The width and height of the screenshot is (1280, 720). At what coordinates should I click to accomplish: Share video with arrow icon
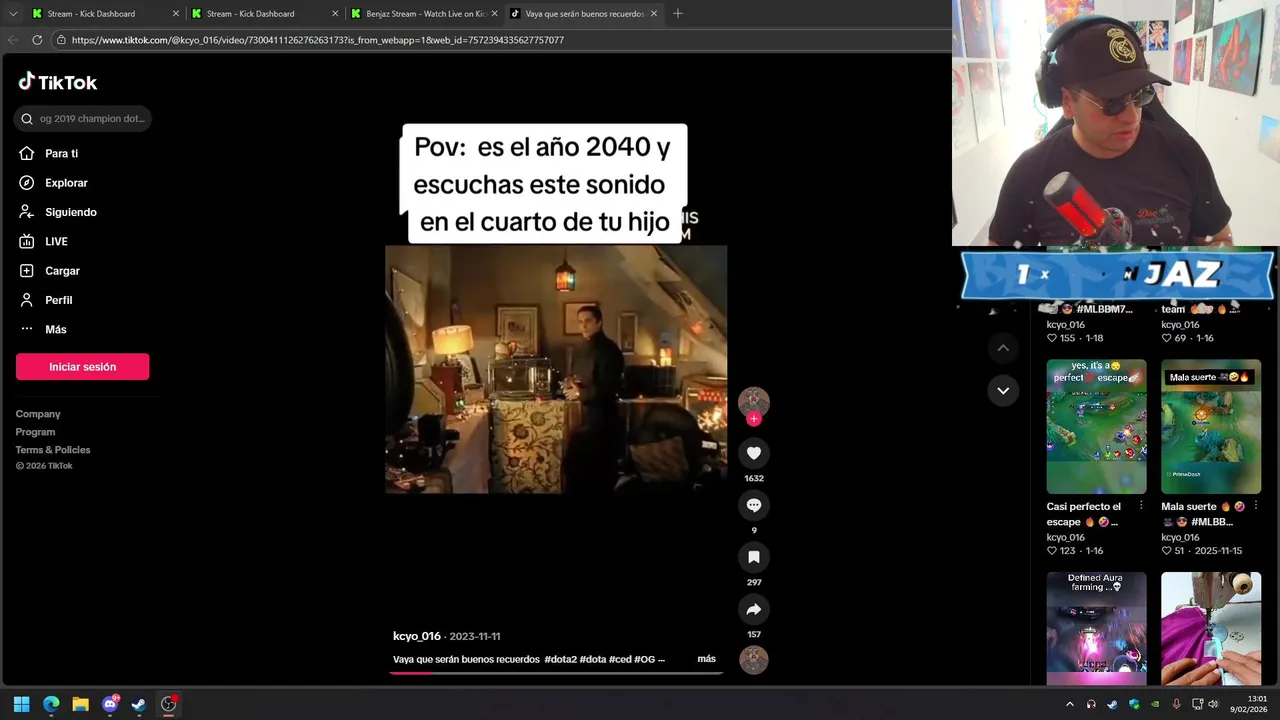coord(754,609)
